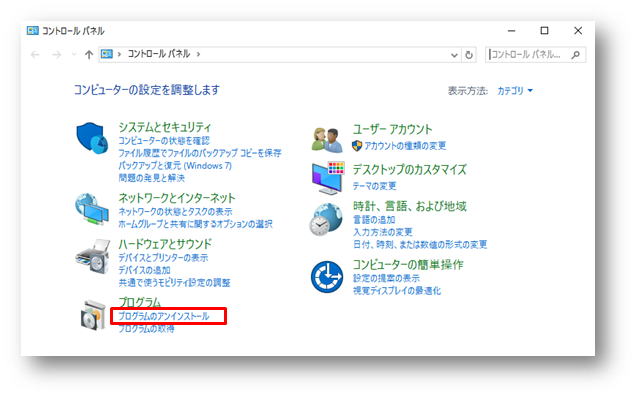Screen dimensions: 637x398
Task: Refresh the Control Panel view
Action: pos(469,55)
